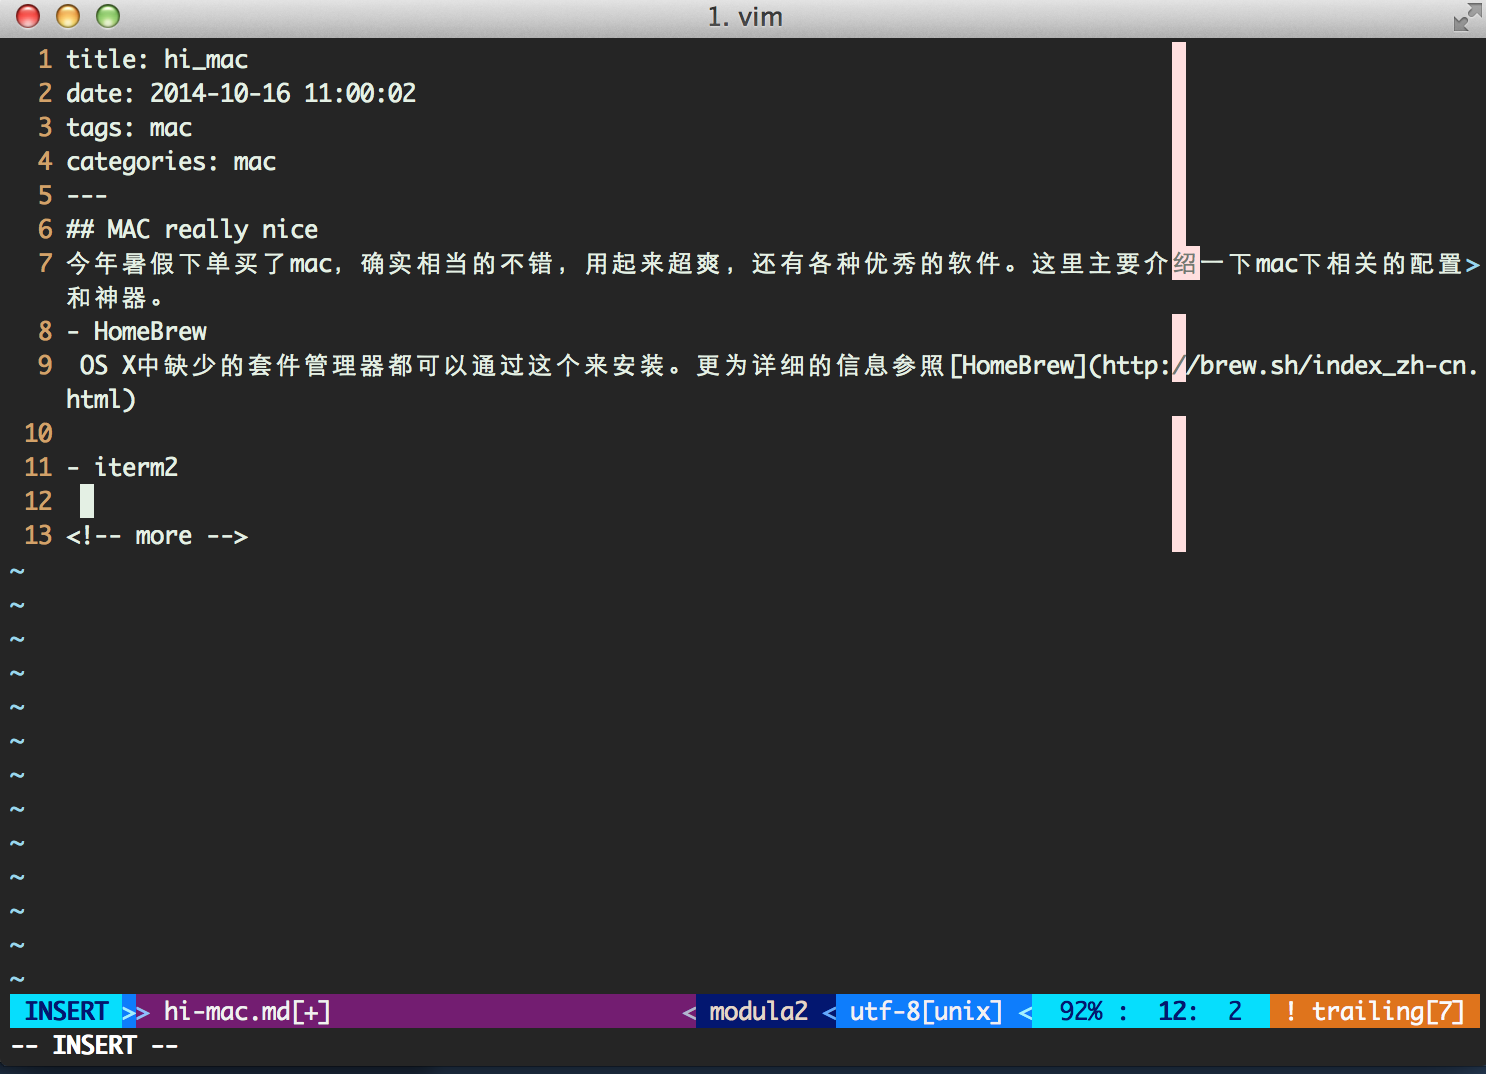This screenshot has height=1074, width=1486.
Task: Click the text "这里主要介绍一下mac下相关的配置"
Action: (x=1247, y=264)
